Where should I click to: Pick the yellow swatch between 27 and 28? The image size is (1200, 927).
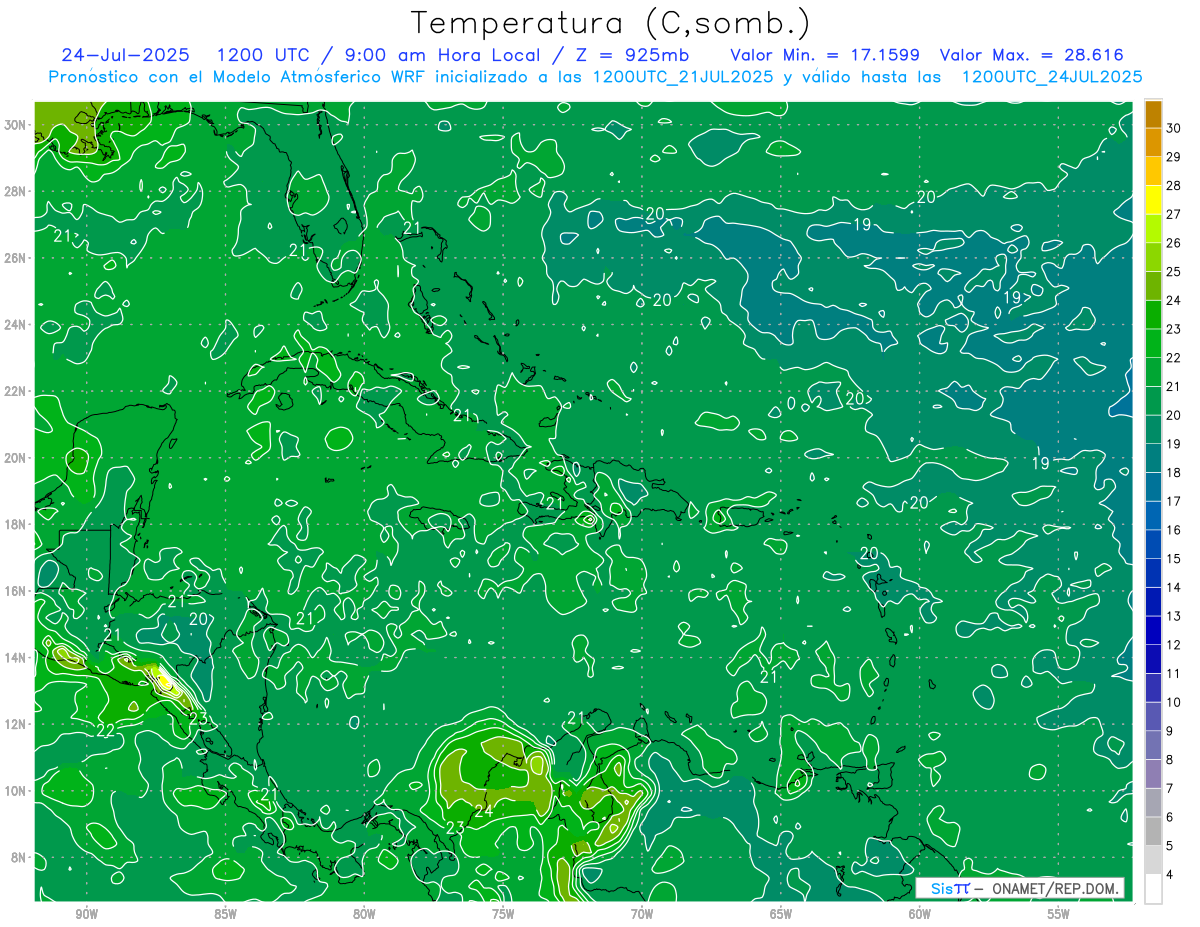pos(1154,200)
